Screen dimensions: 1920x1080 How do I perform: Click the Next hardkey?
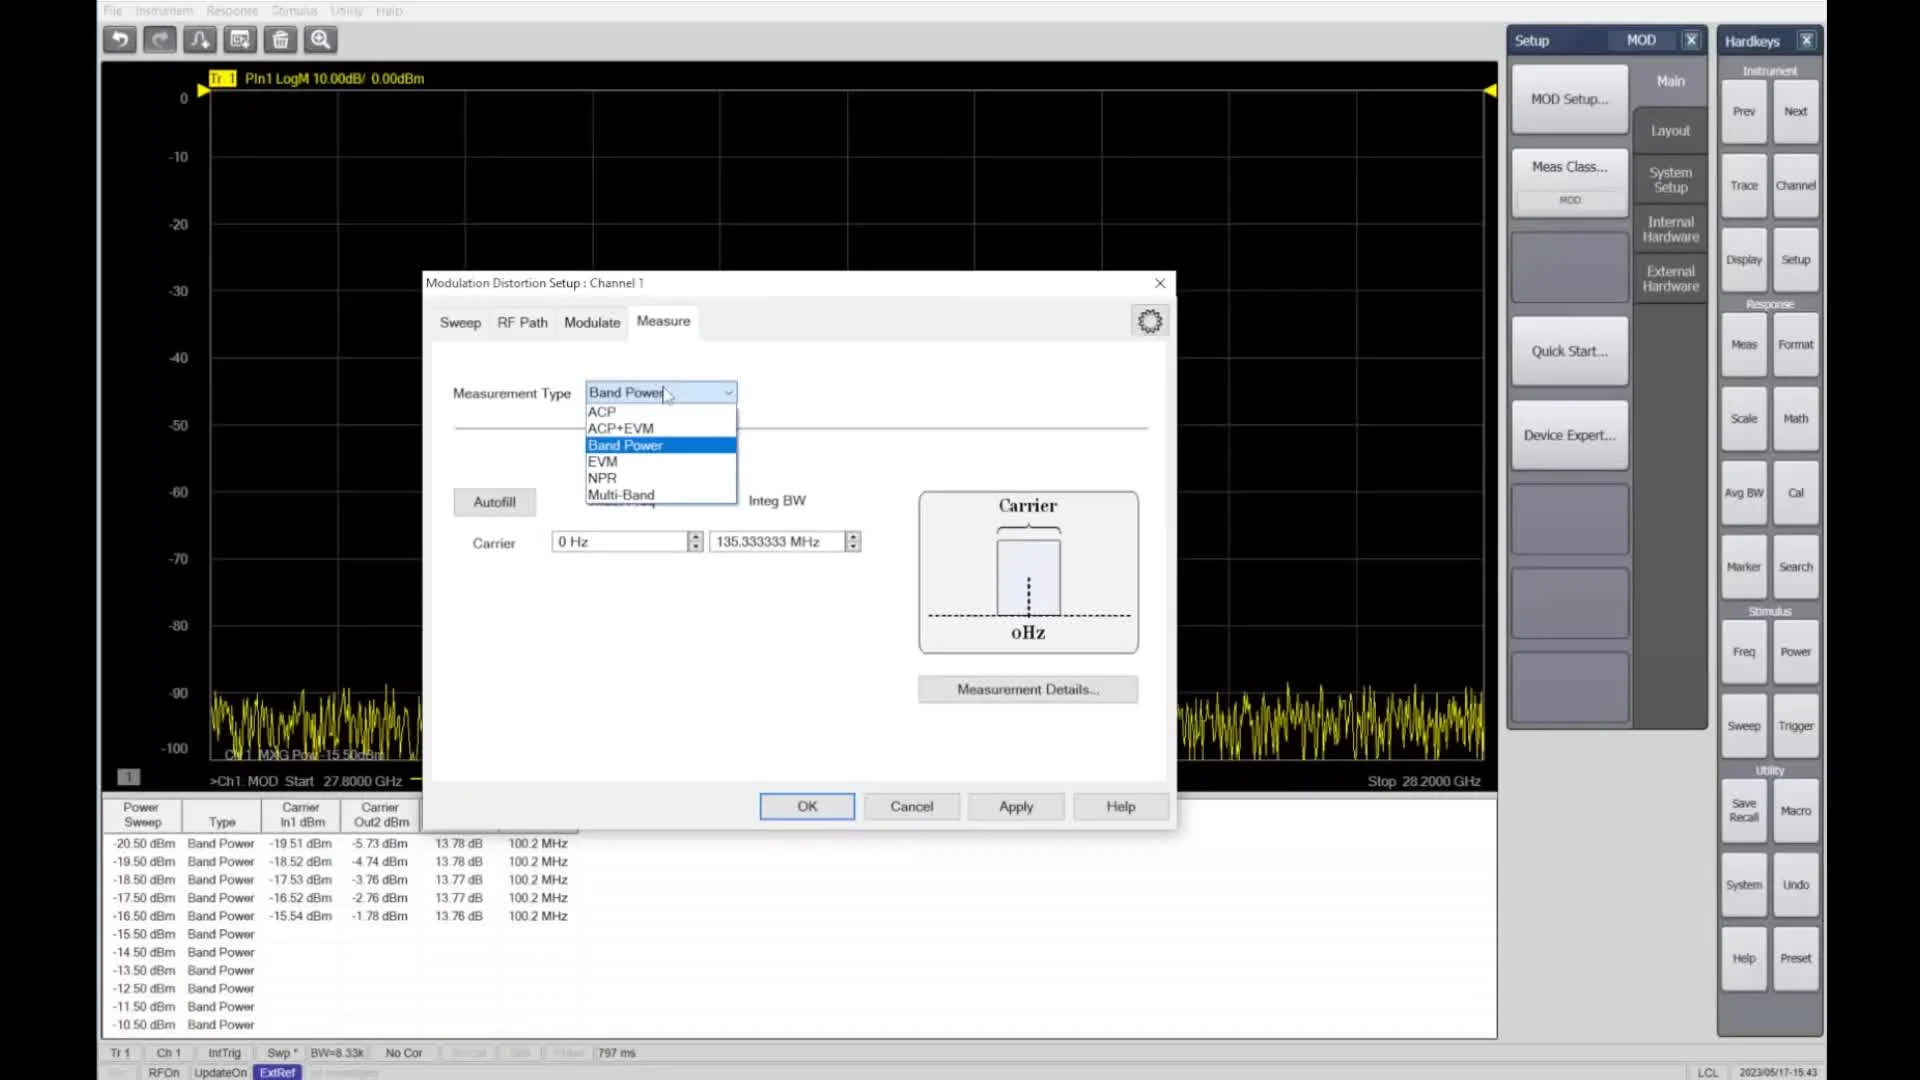(x=1796, y=111)
